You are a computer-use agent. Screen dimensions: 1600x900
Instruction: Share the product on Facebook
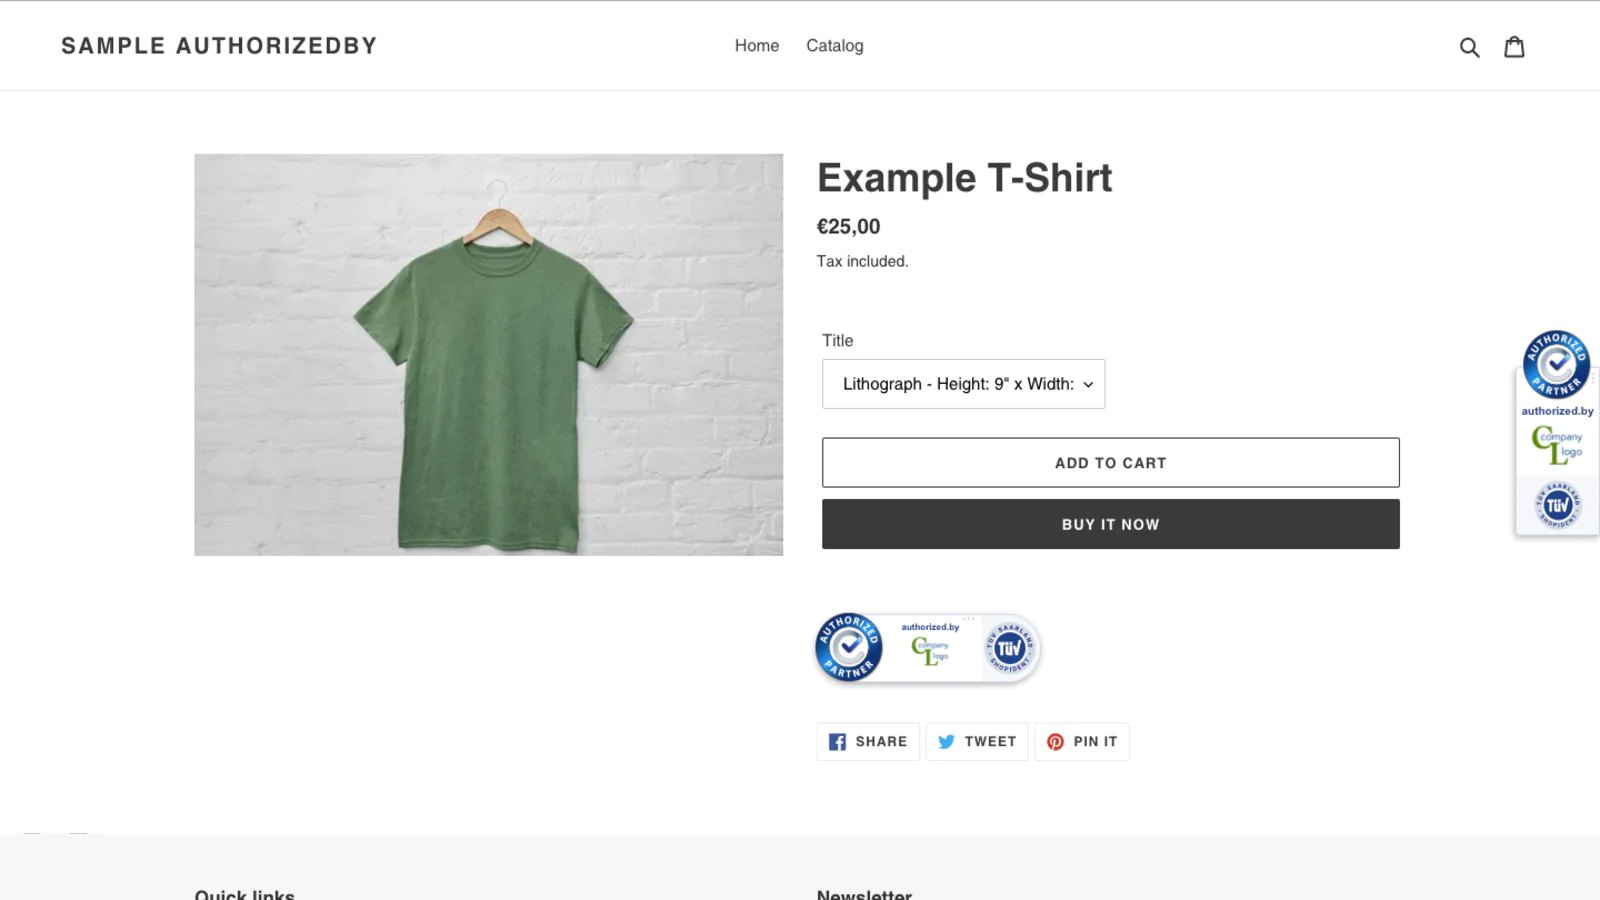(x=868, y=742)
